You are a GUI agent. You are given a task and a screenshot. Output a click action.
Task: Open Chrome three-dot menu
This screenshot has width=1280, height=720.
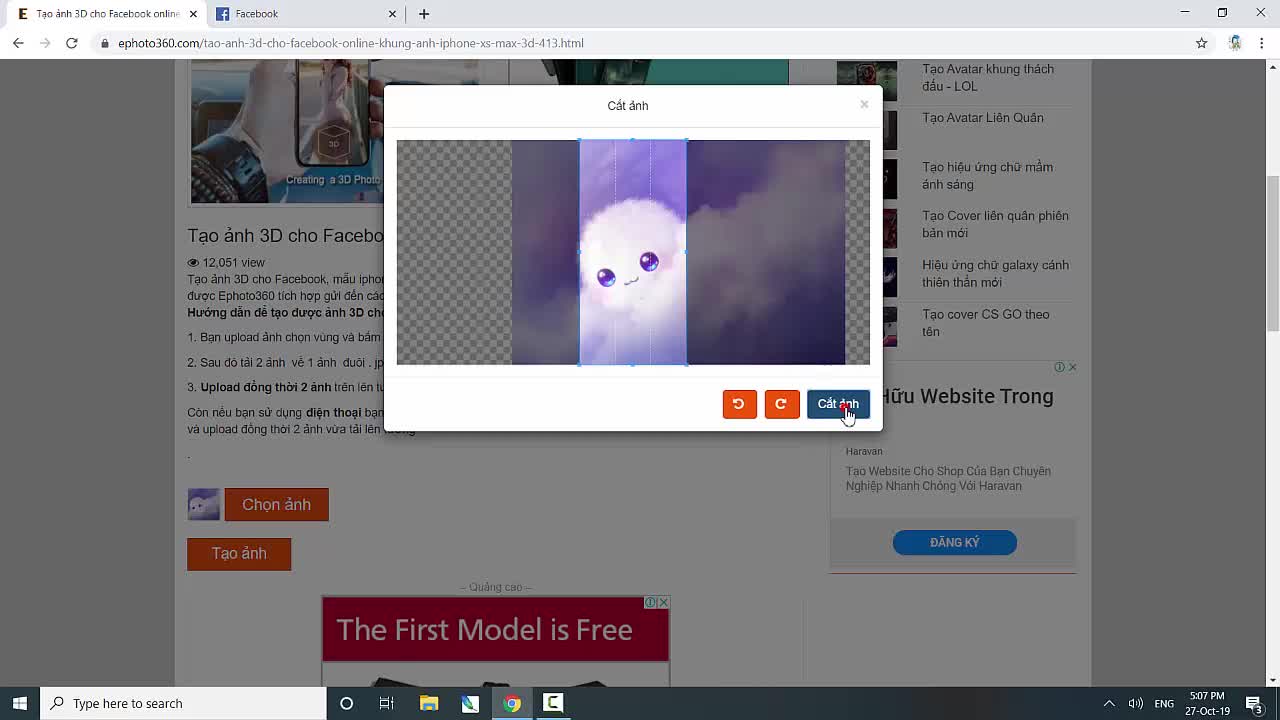[1262, 43]
